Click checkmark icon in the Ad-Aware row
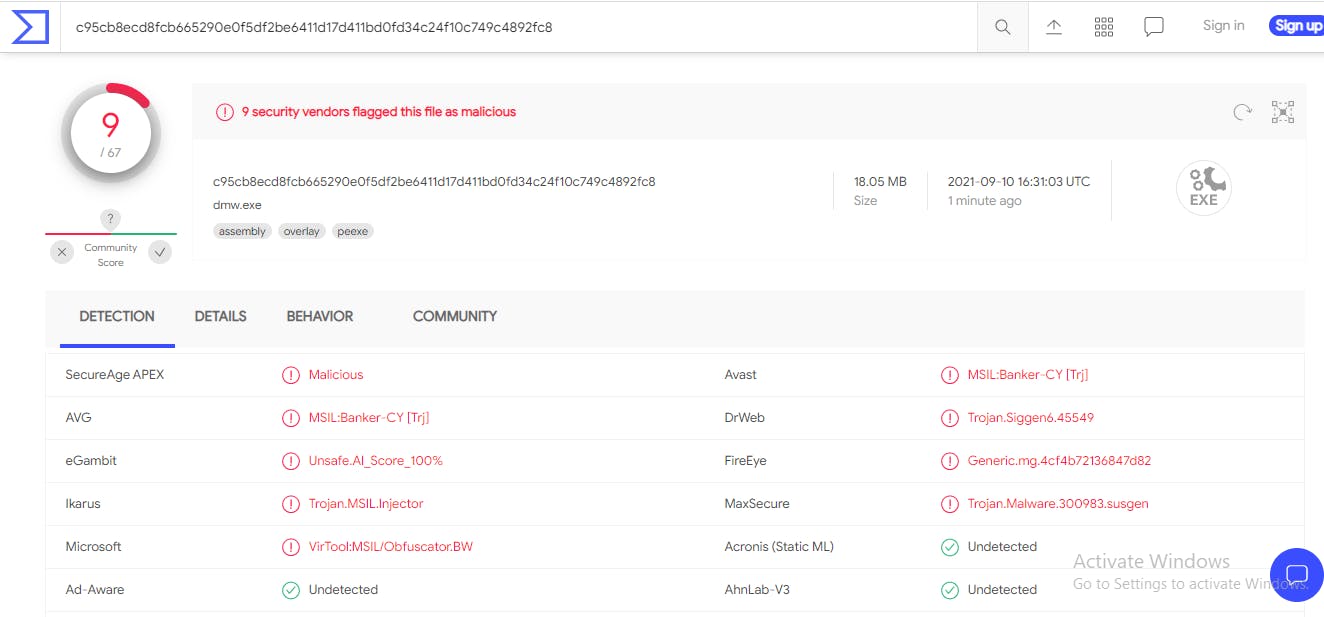 tap(291, 590)
